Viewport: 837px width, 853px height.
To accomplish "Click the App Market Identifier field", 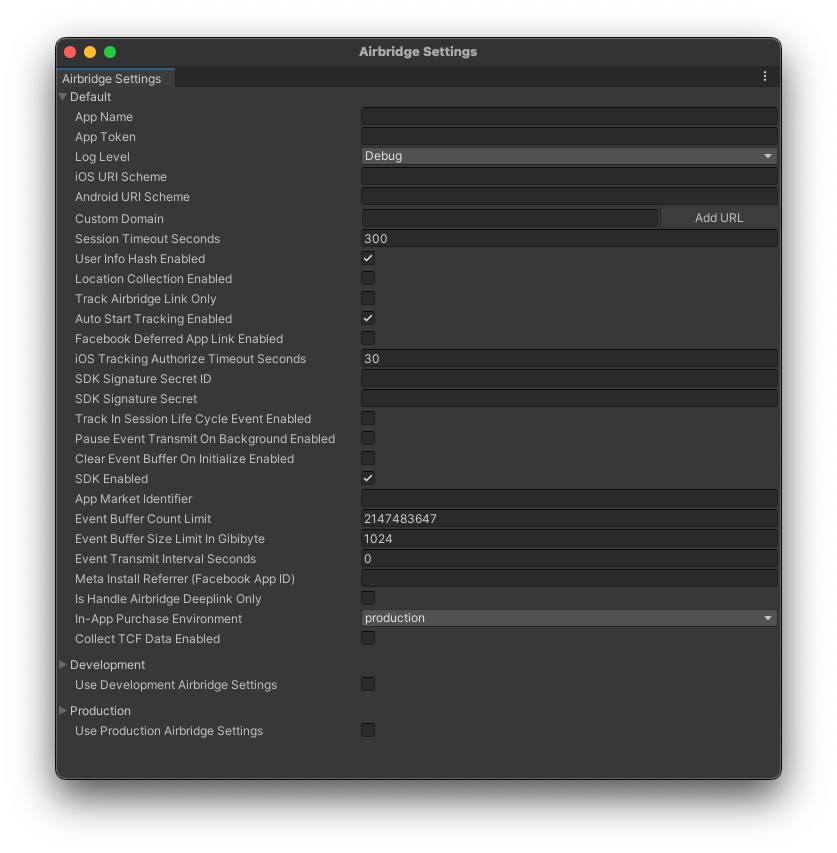I will tap(569, 498).
